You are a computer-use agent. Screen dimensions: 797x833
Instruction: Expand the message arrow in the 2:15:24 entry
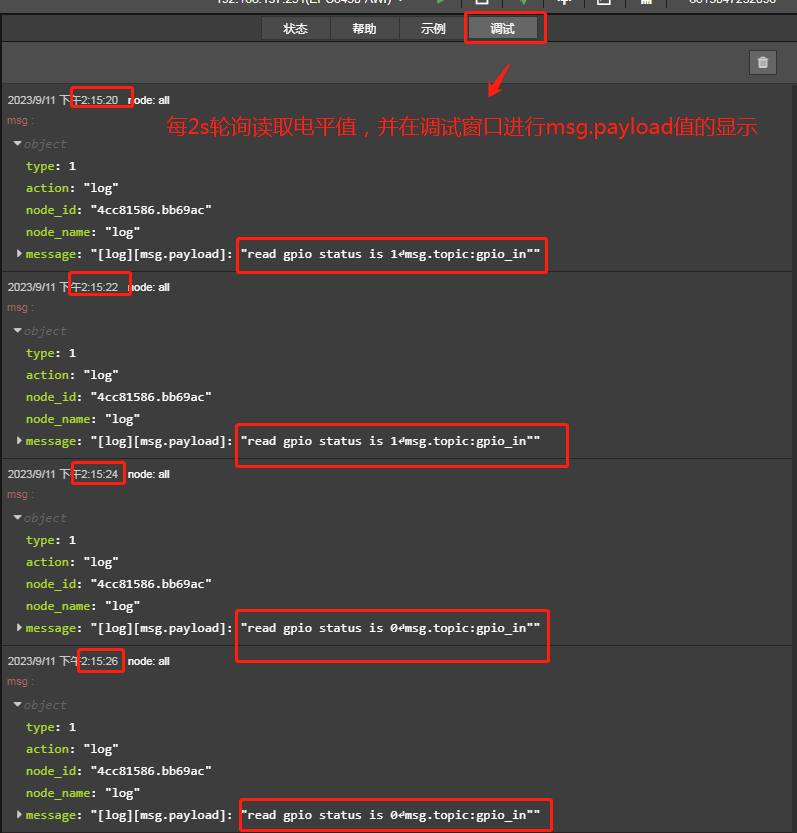20,628
